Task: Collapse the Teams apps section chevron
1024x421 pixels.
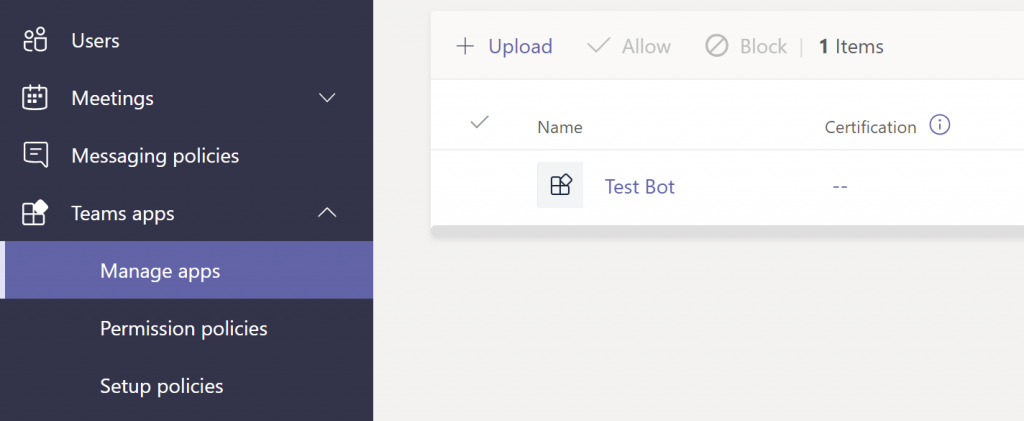Action: (327, 213)
